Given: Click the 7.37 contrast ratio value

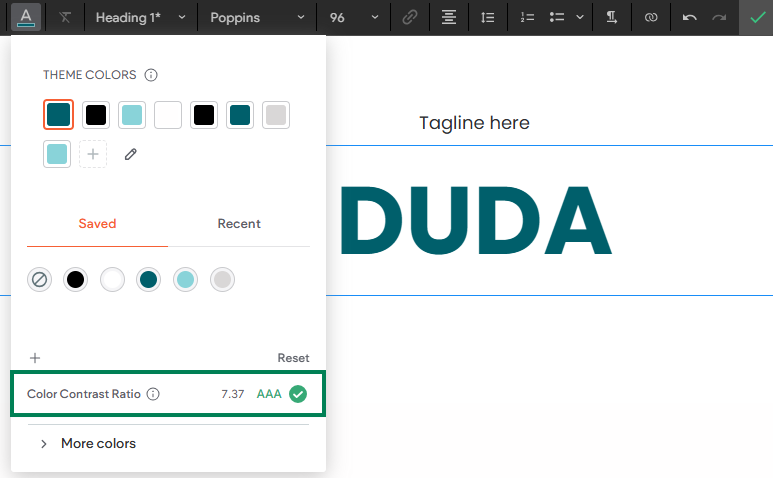Looking at the screenshot, I should tap(233, 394).
